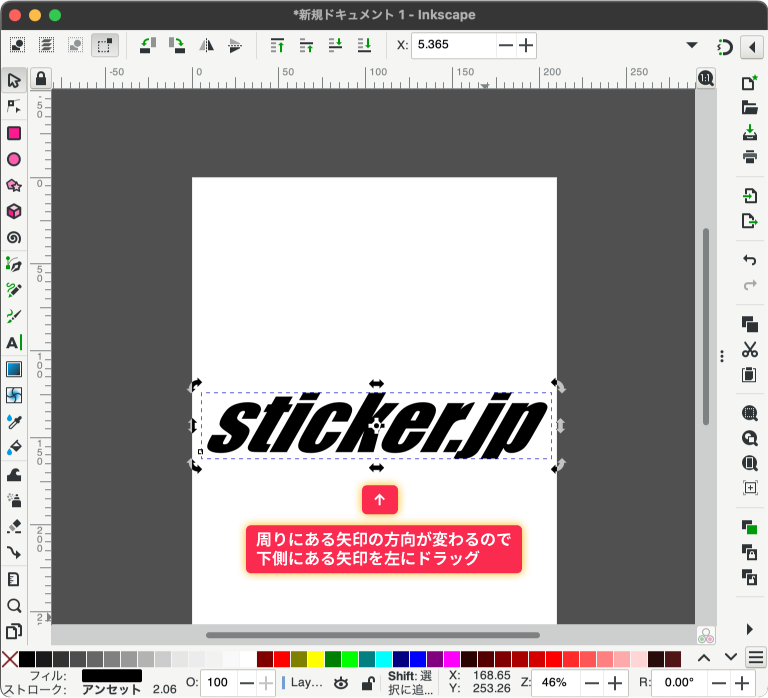Select the Rectangle tool

pyautogui.click(x=14, y=133)
